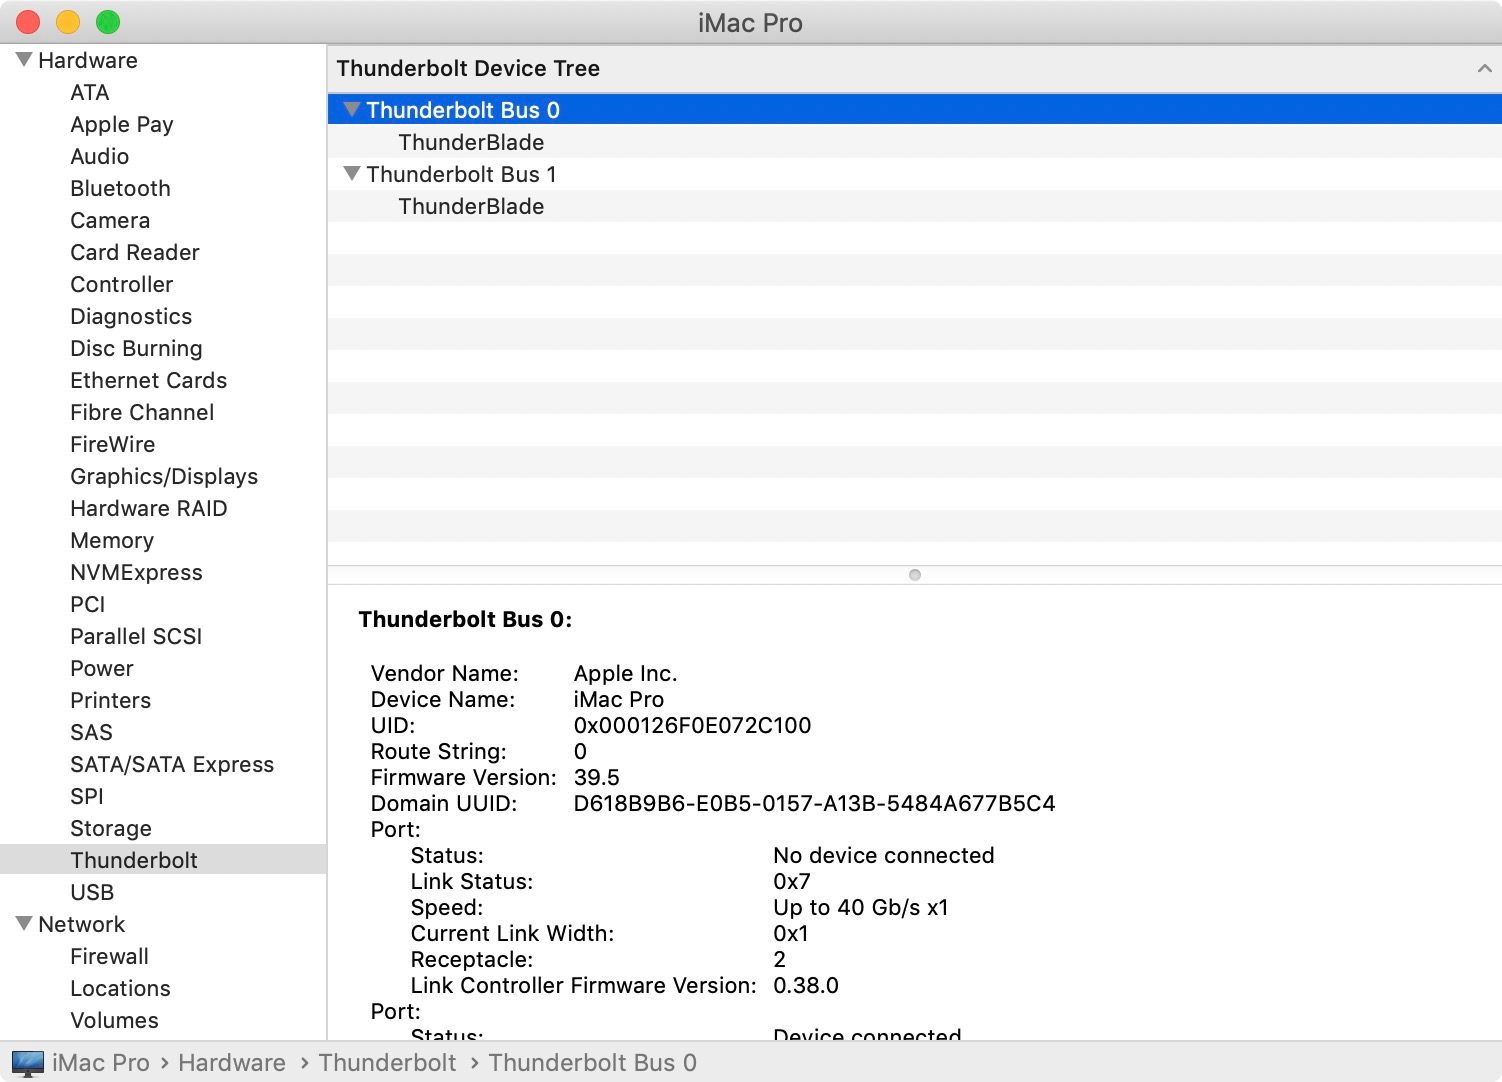Select Thunderbolt in the sidebar
This screenshot has height=1082, width=1502.
[x=163, y=860]
